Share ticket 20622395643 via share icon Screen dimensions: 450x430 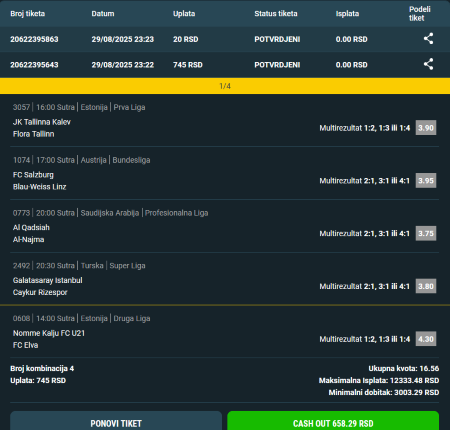428,64
